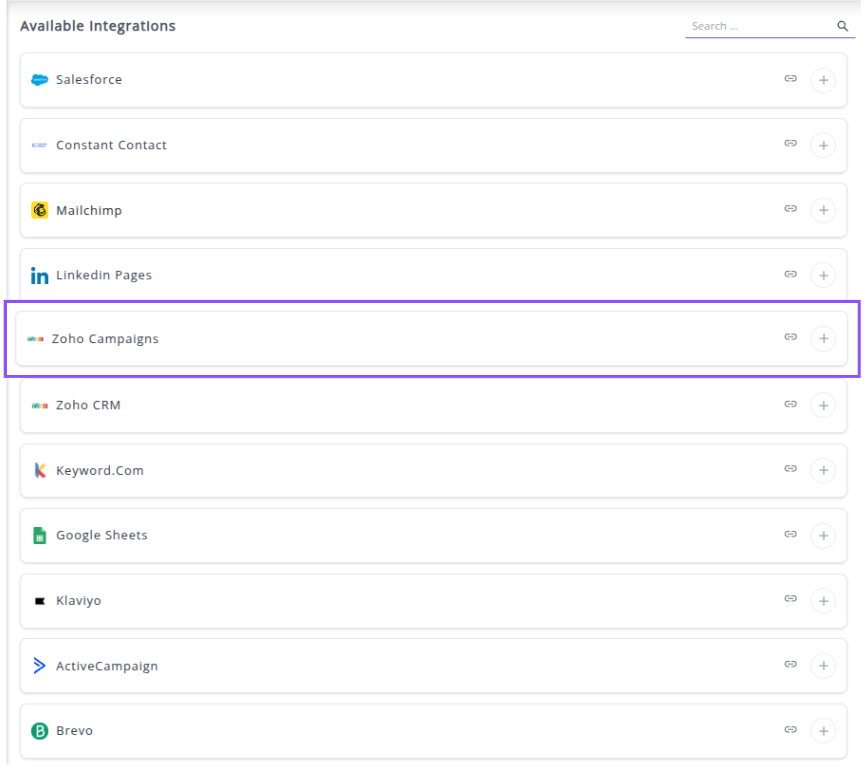Screen dimensions: 864x772
Task: Select the Google Sheets integration label
Action: [x=101, y=535]
